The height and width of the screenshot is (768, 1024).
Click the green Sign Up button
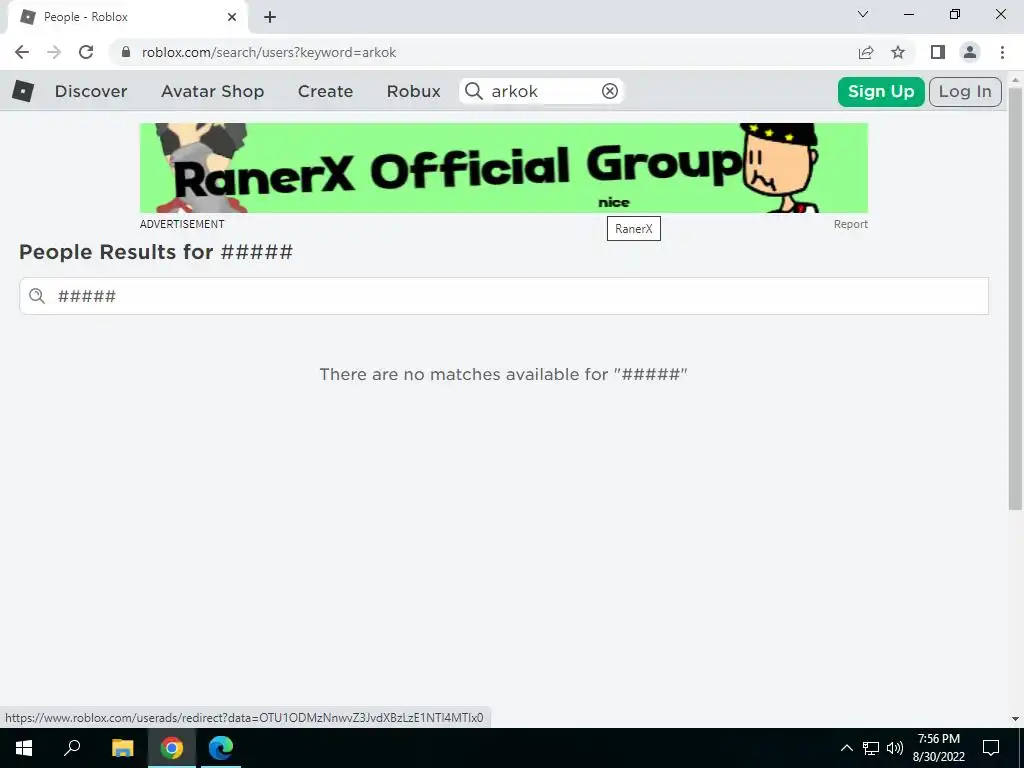click(881, 91)
